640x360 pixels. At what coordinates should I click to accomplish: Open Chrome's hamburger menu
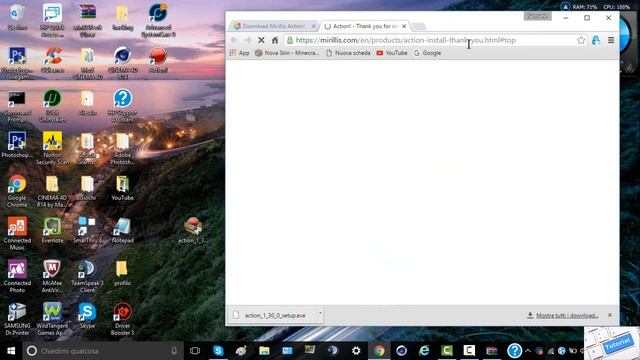611,40
